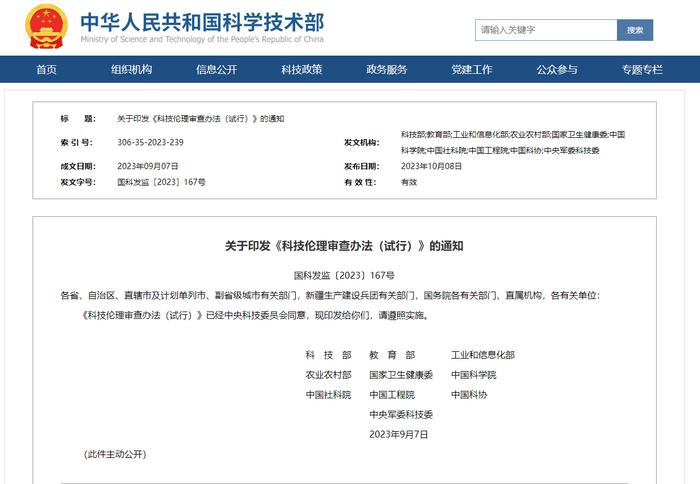This screenshot has height=484, width=700.
Task: Click the signatory 国家卫生健康委
Action: pos(401,375)
